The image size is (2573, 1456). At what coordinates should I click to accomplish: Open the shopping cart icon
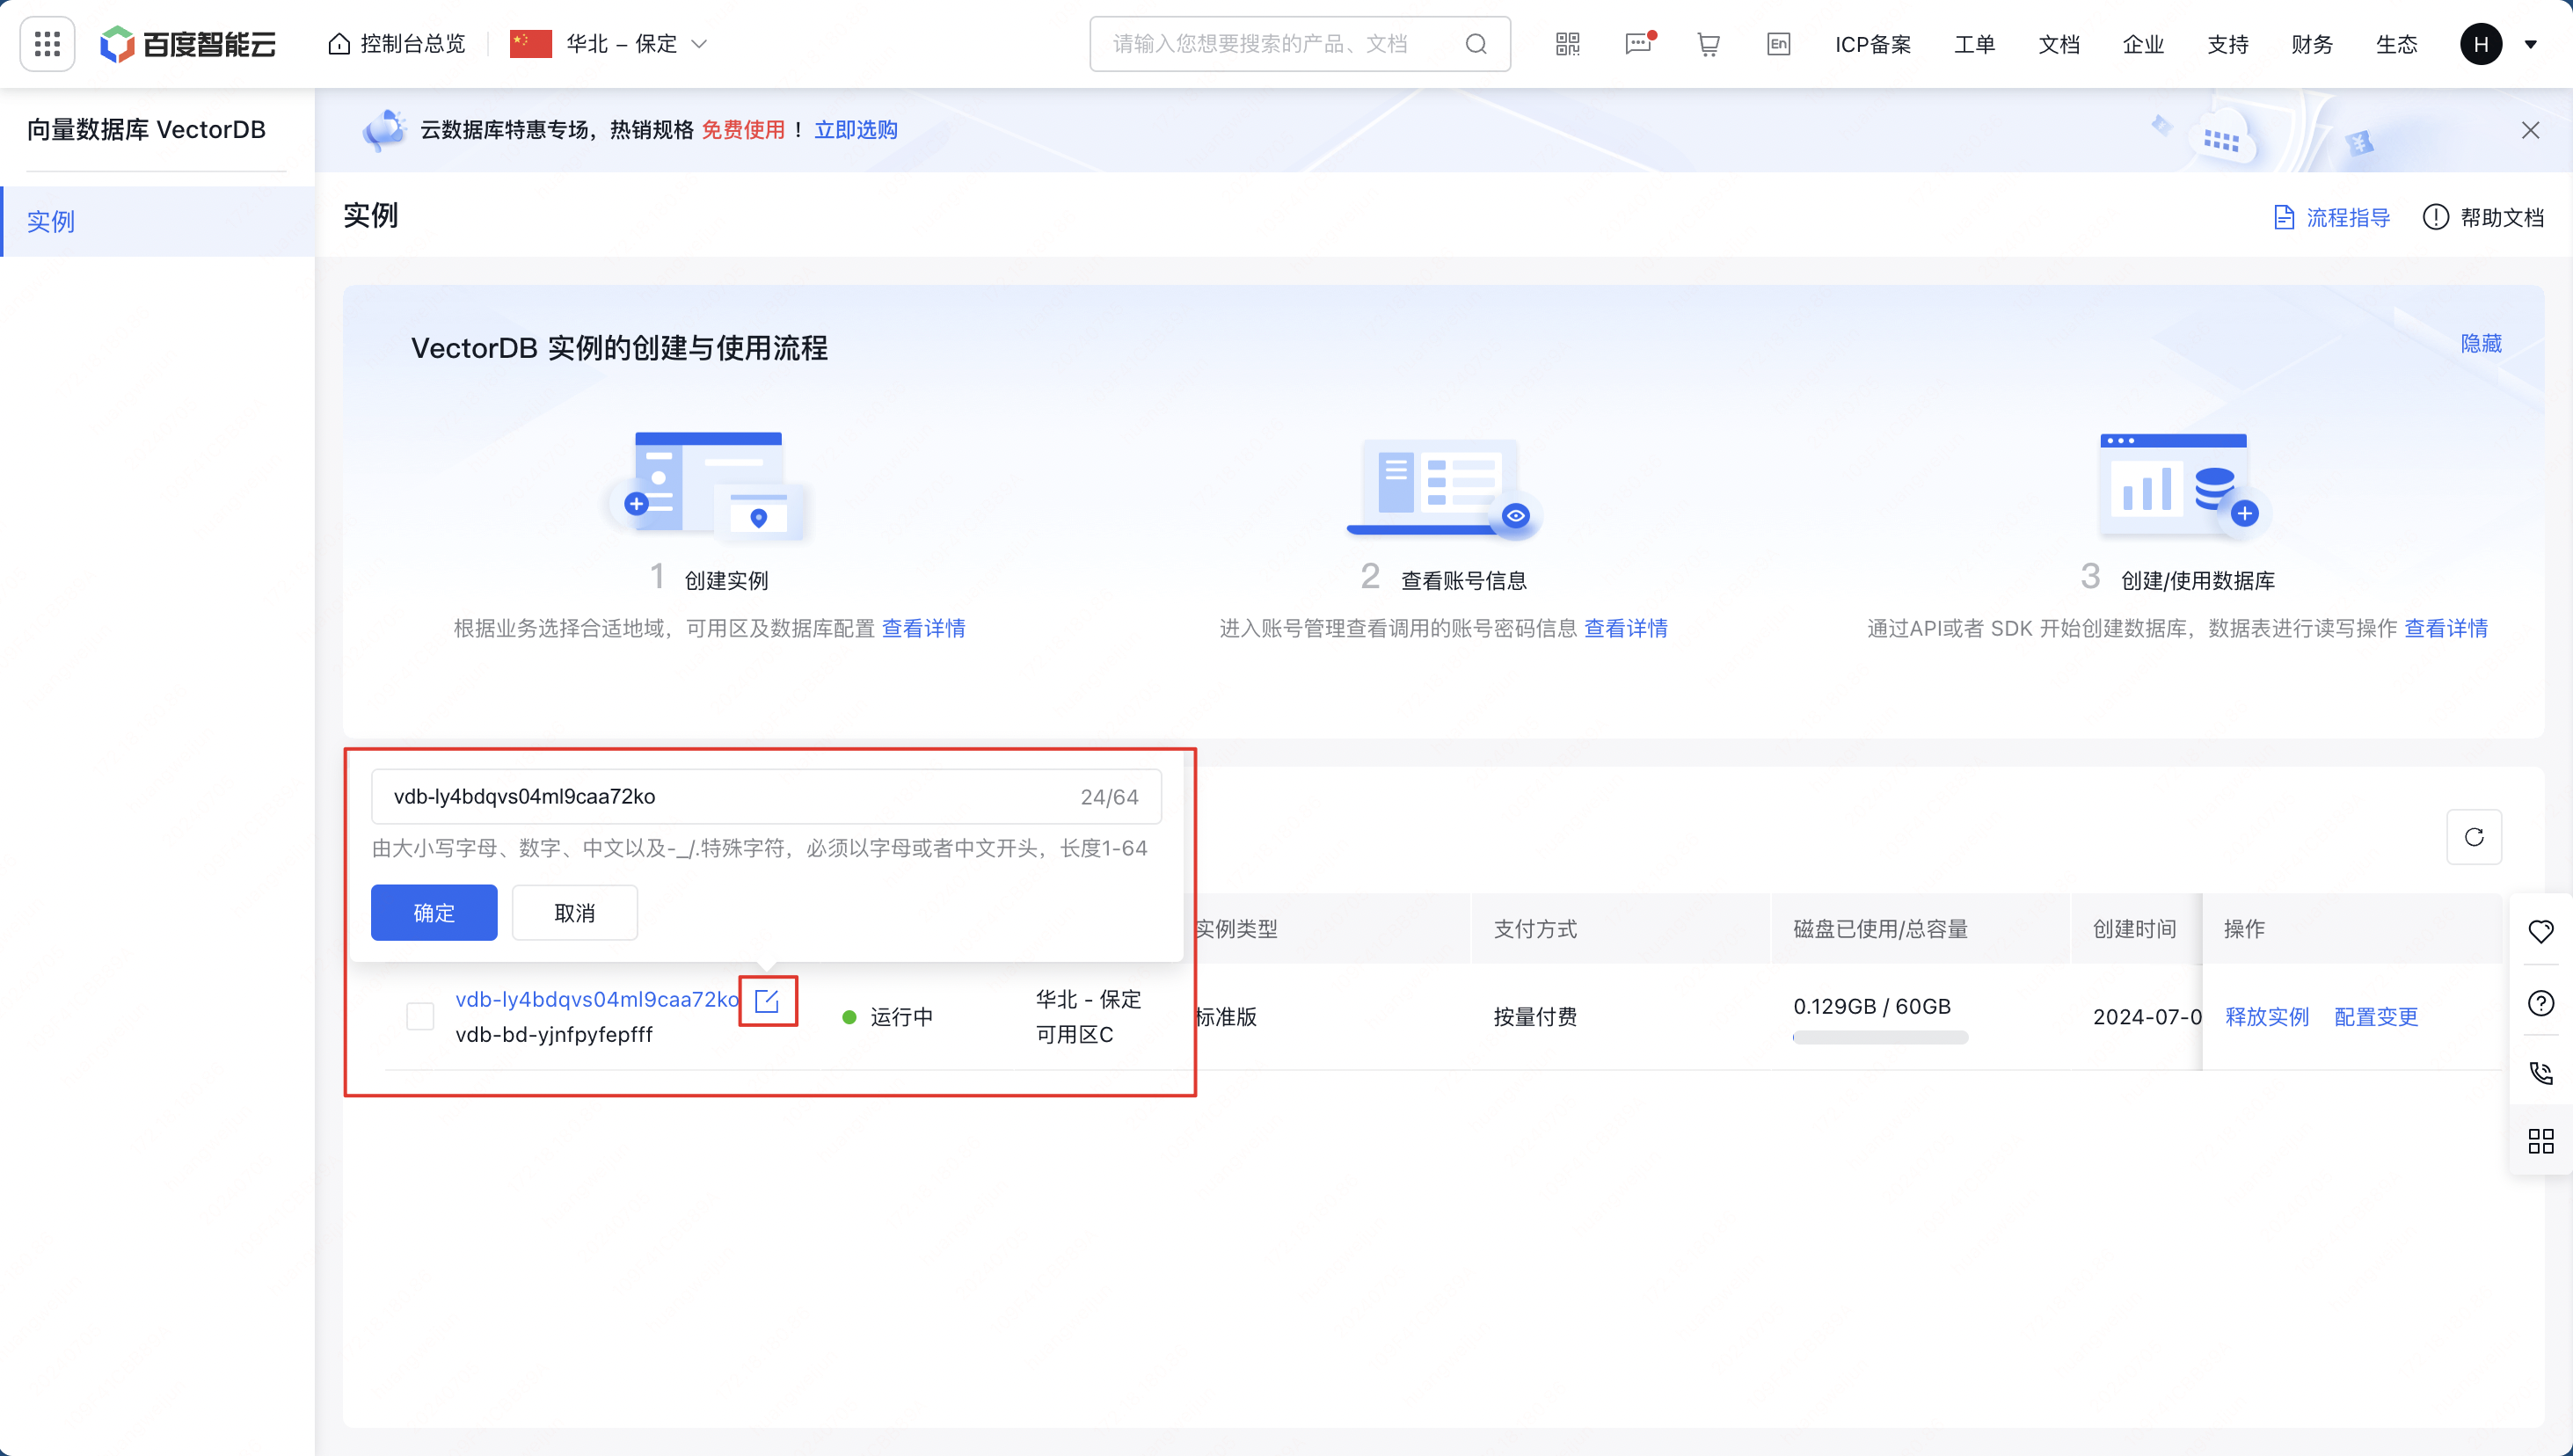(1708, 44)
